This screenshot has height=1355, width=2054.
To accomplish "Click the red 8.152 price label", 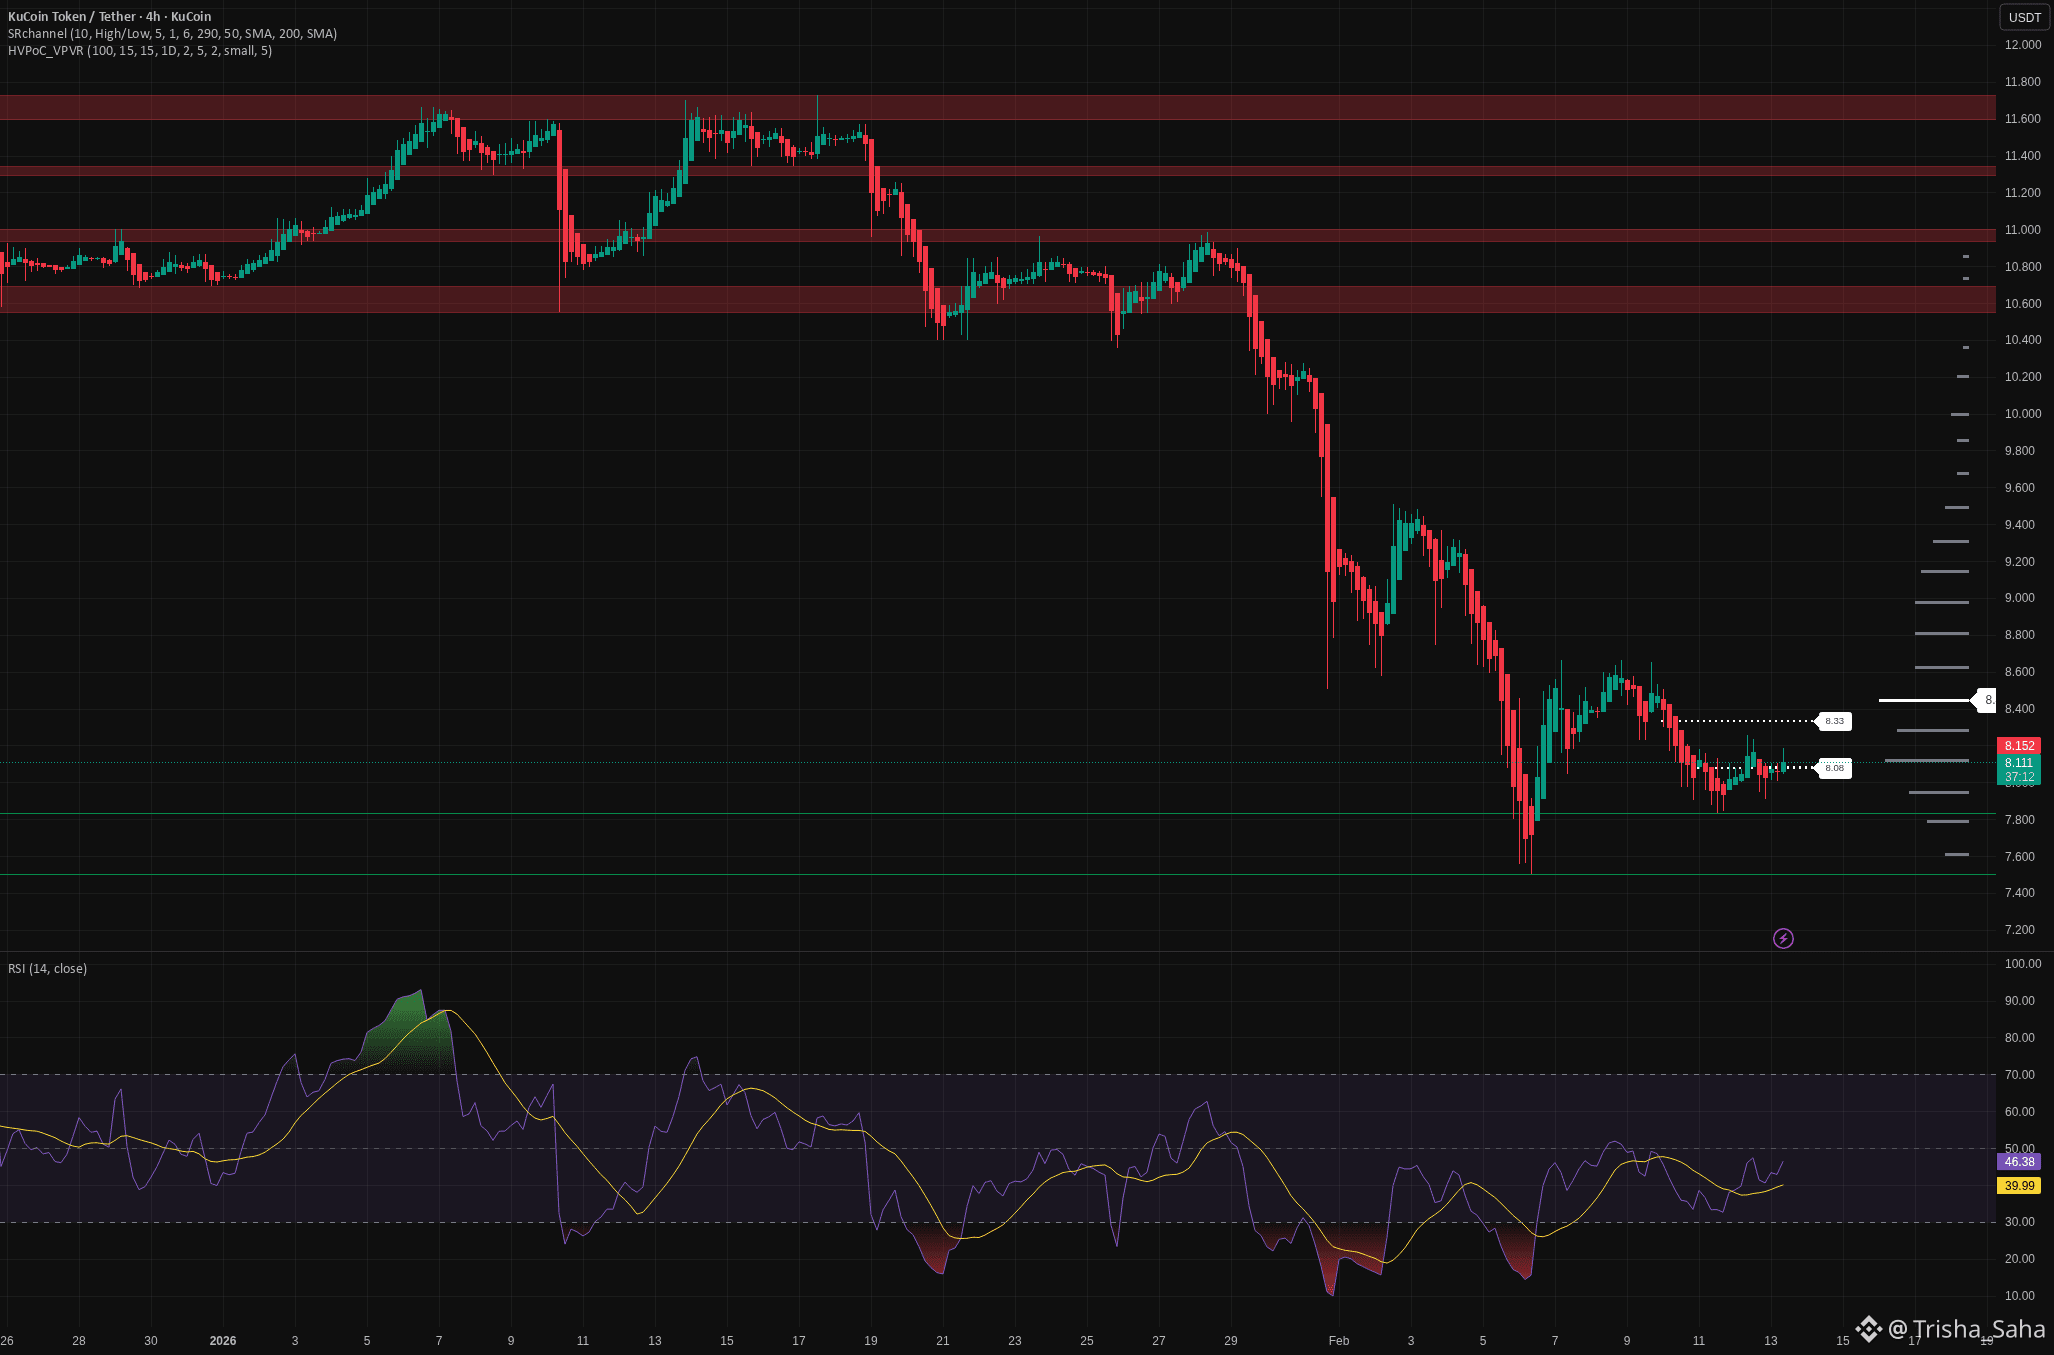I will coord(2019,746).
